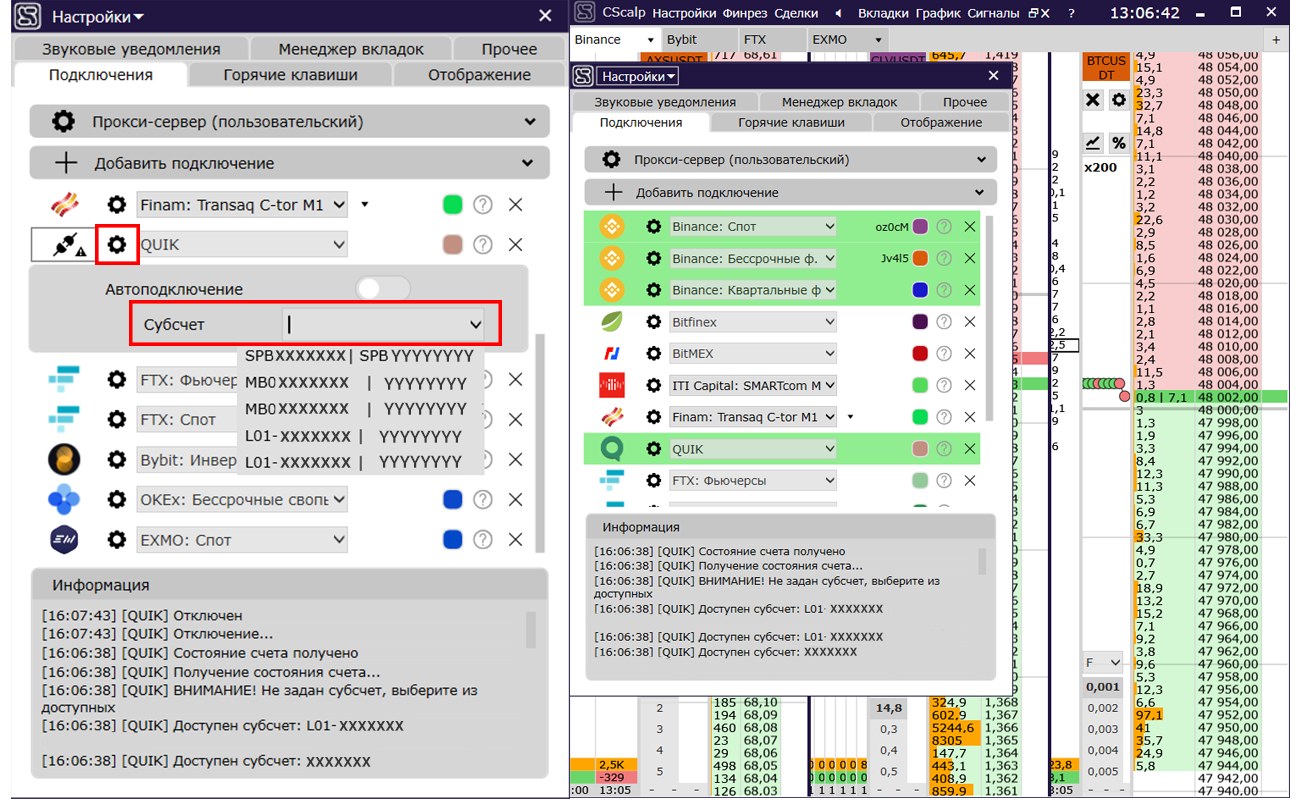Click the x200 label under BTCUSDT
1300x800 pixels.
coord(1100,167)
